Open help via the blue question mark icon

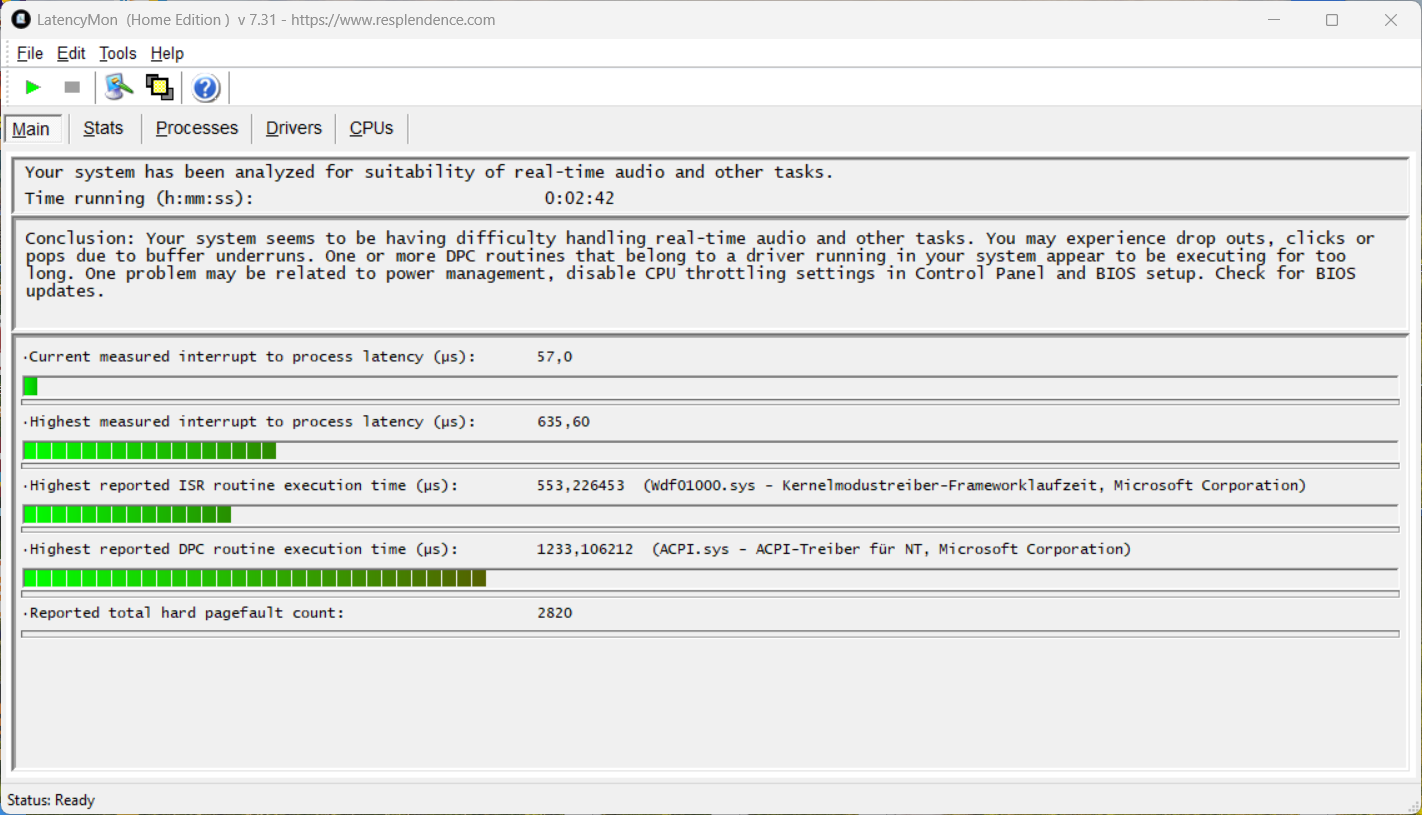(206, 88)
